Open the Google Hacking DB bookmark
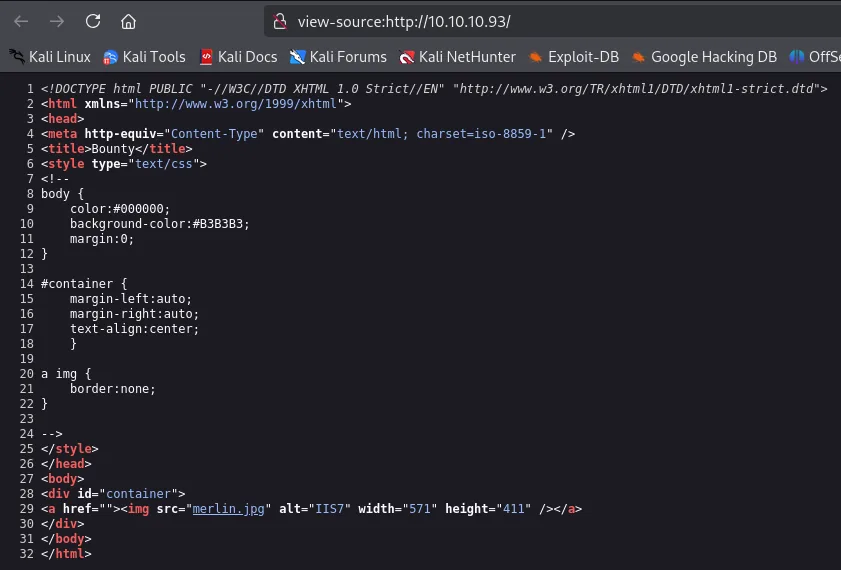 [x=704, y=57]
